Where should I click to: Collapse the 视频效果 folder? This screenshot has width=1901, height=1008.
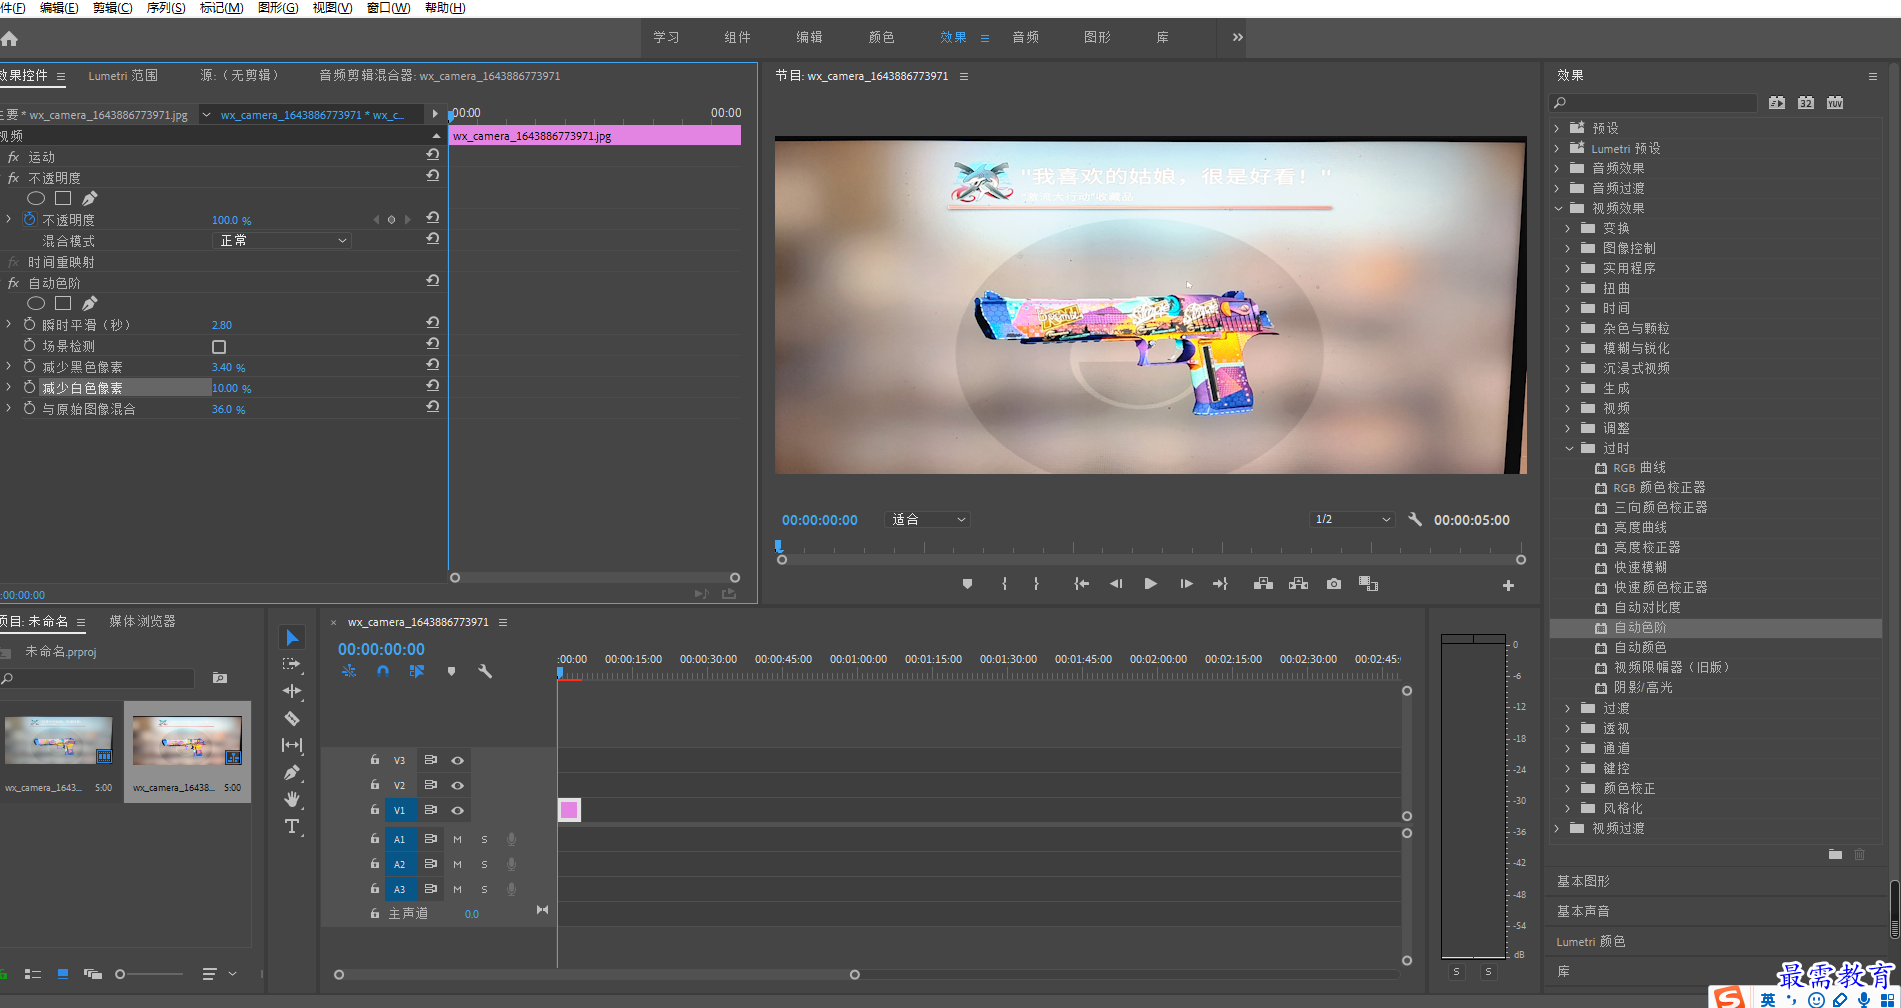coord(1557,208)
